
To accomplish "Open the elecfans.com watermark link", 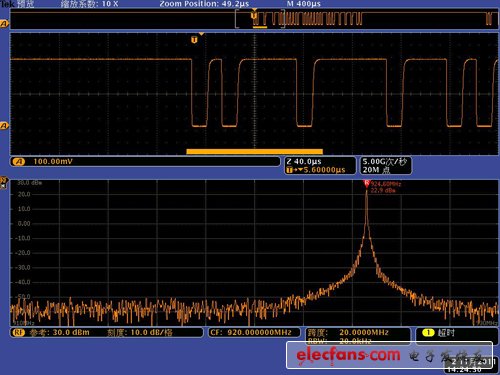I will 348,355.
